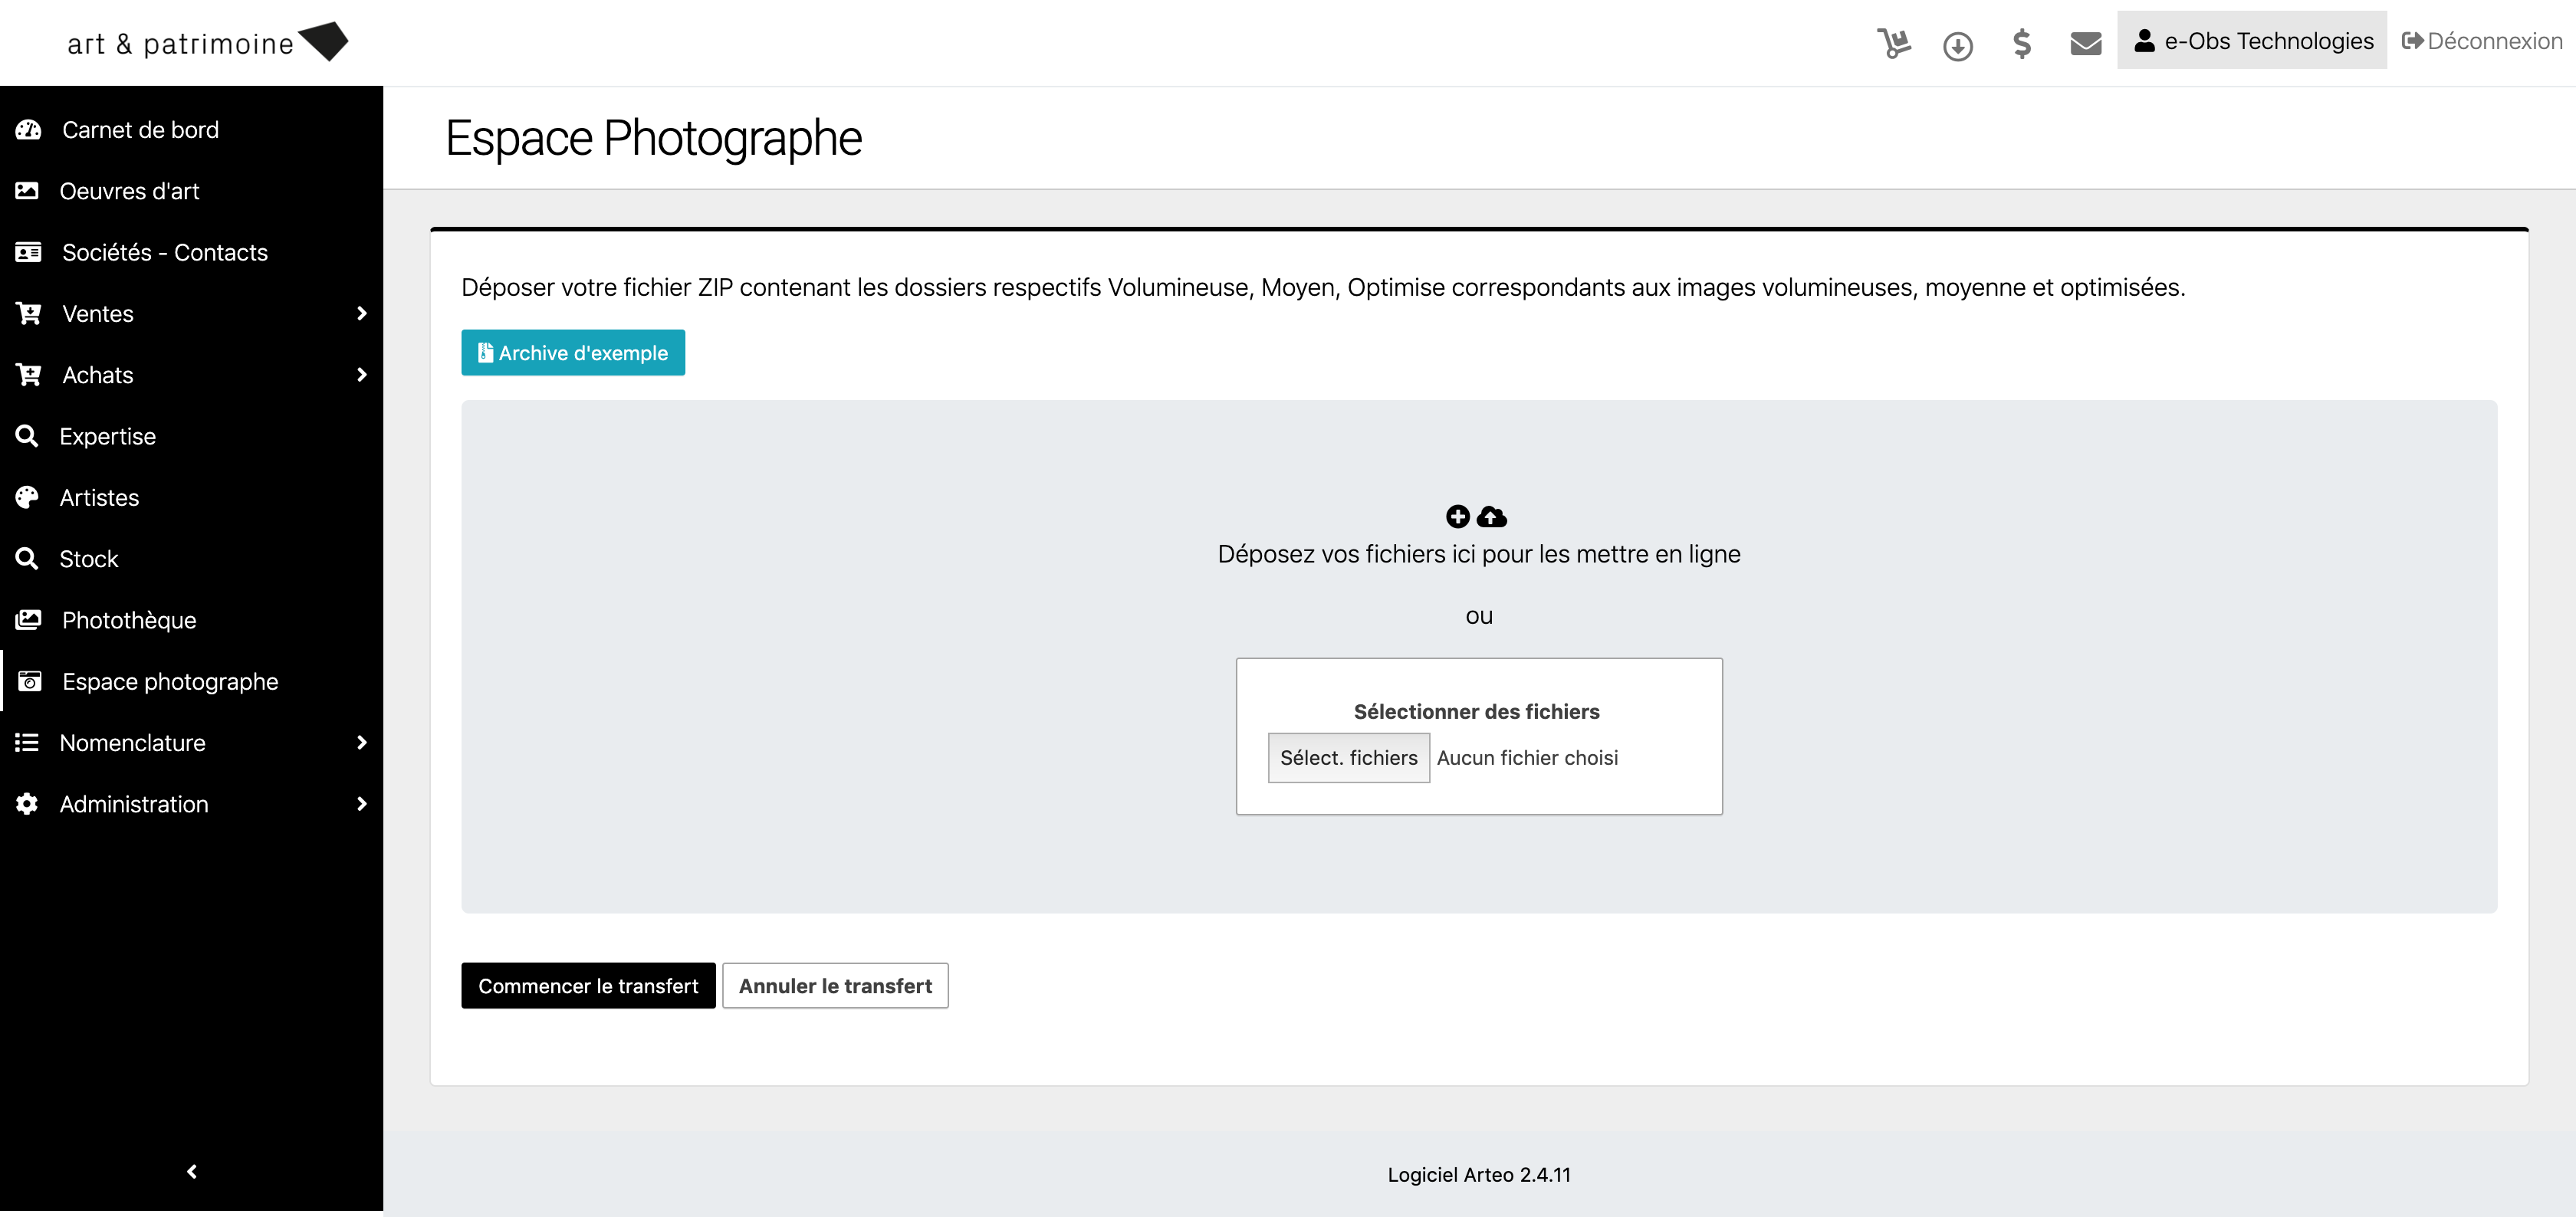
Task: Go to Oeuvres d'art menu item
Action: 192,191
